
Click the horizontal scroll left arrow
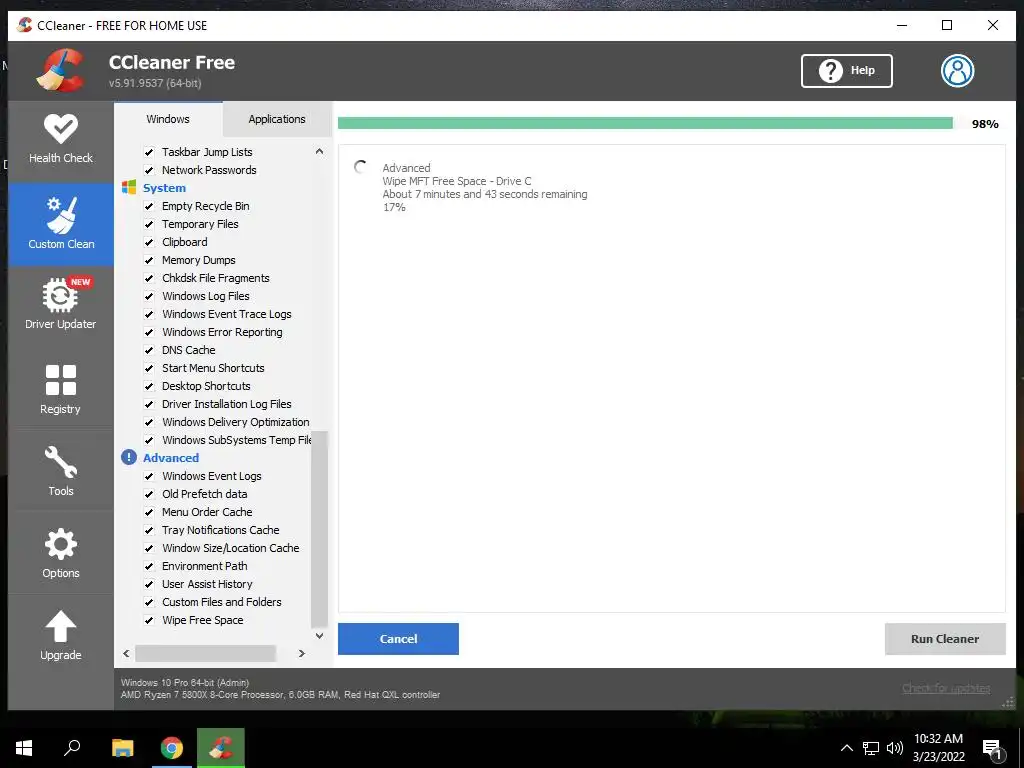(x=127, y=653)
